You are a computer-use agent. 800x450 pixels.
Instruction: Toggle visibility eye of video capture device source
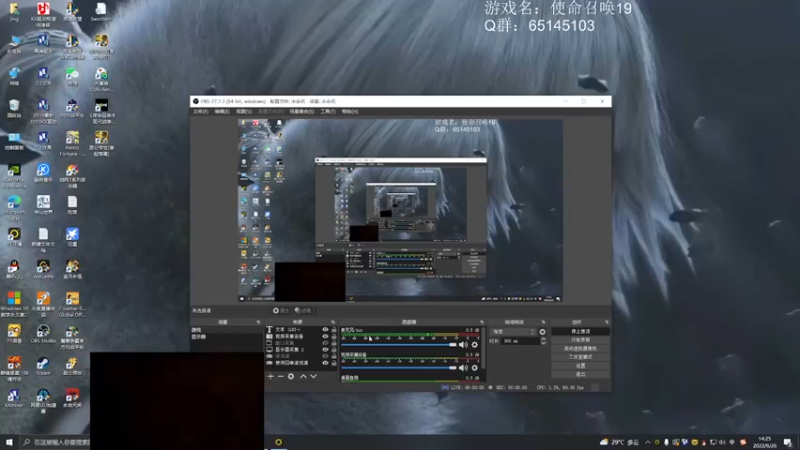tap(325, 336)
